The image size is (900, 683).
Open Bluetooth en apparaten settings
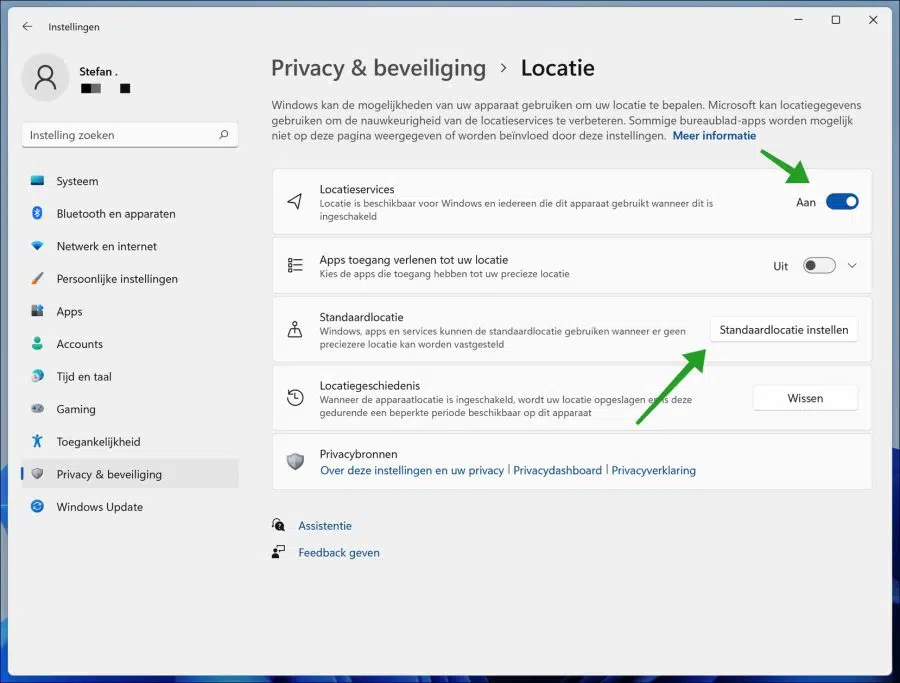point(130,214)
